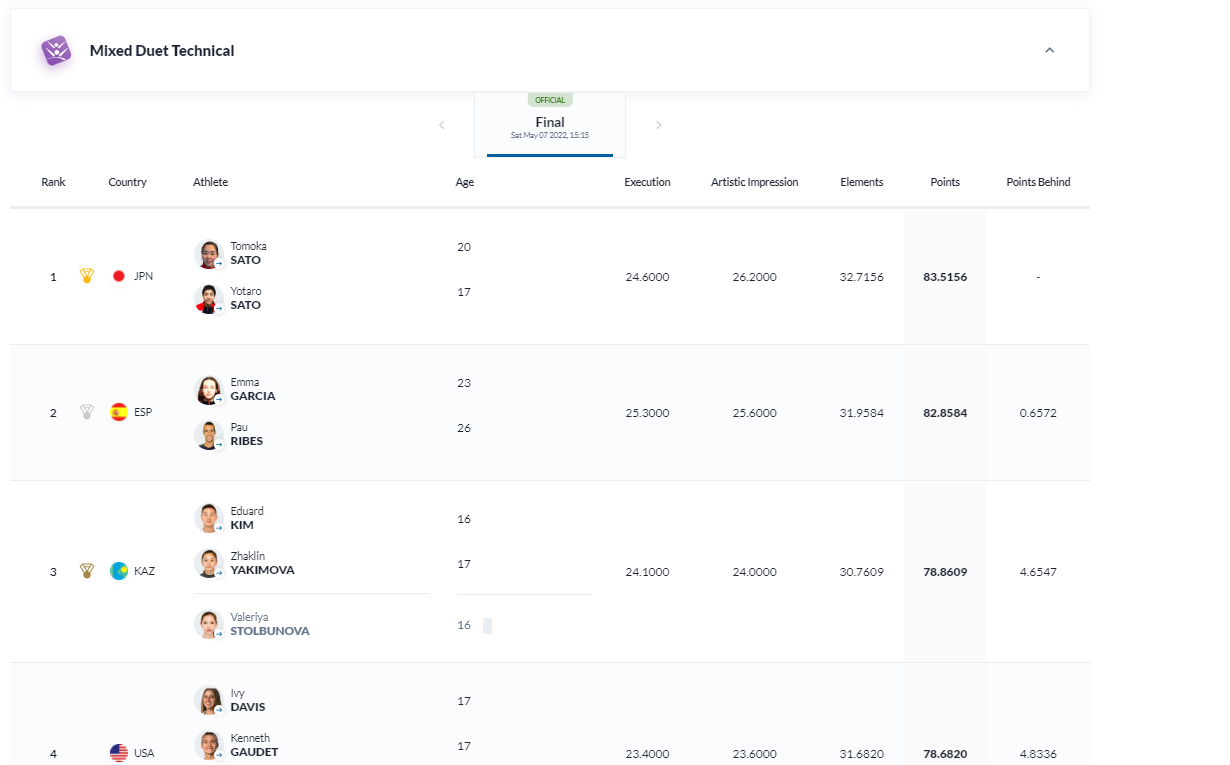Image resolution: width=1230 pixels, height=765 pixels.
Task: Click the USA flag icon
Action: (119, 753)
